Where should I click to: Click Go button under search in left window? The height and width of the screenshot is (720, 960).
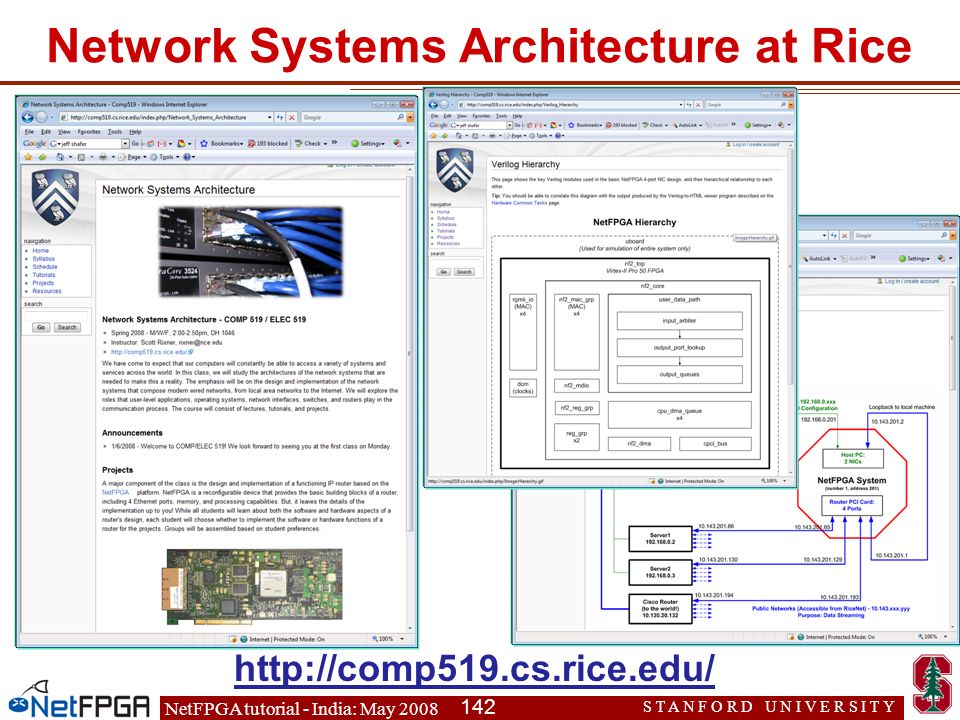click(x=41, y=328)
